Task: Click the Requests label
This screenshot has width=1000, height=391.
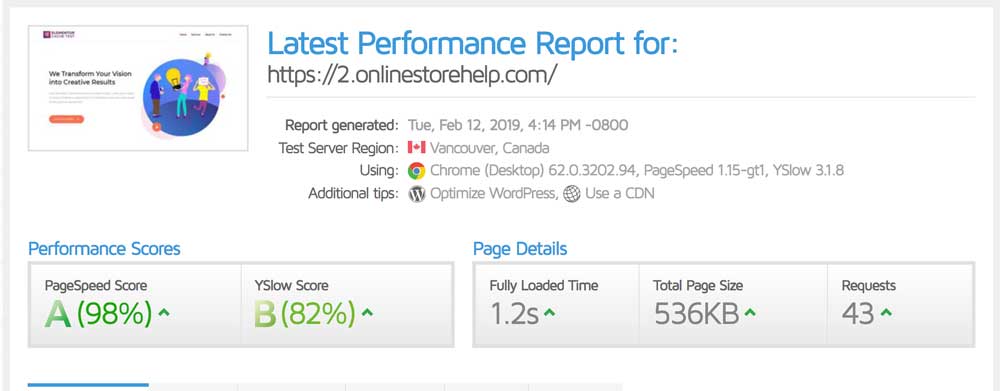Action: 869,285
